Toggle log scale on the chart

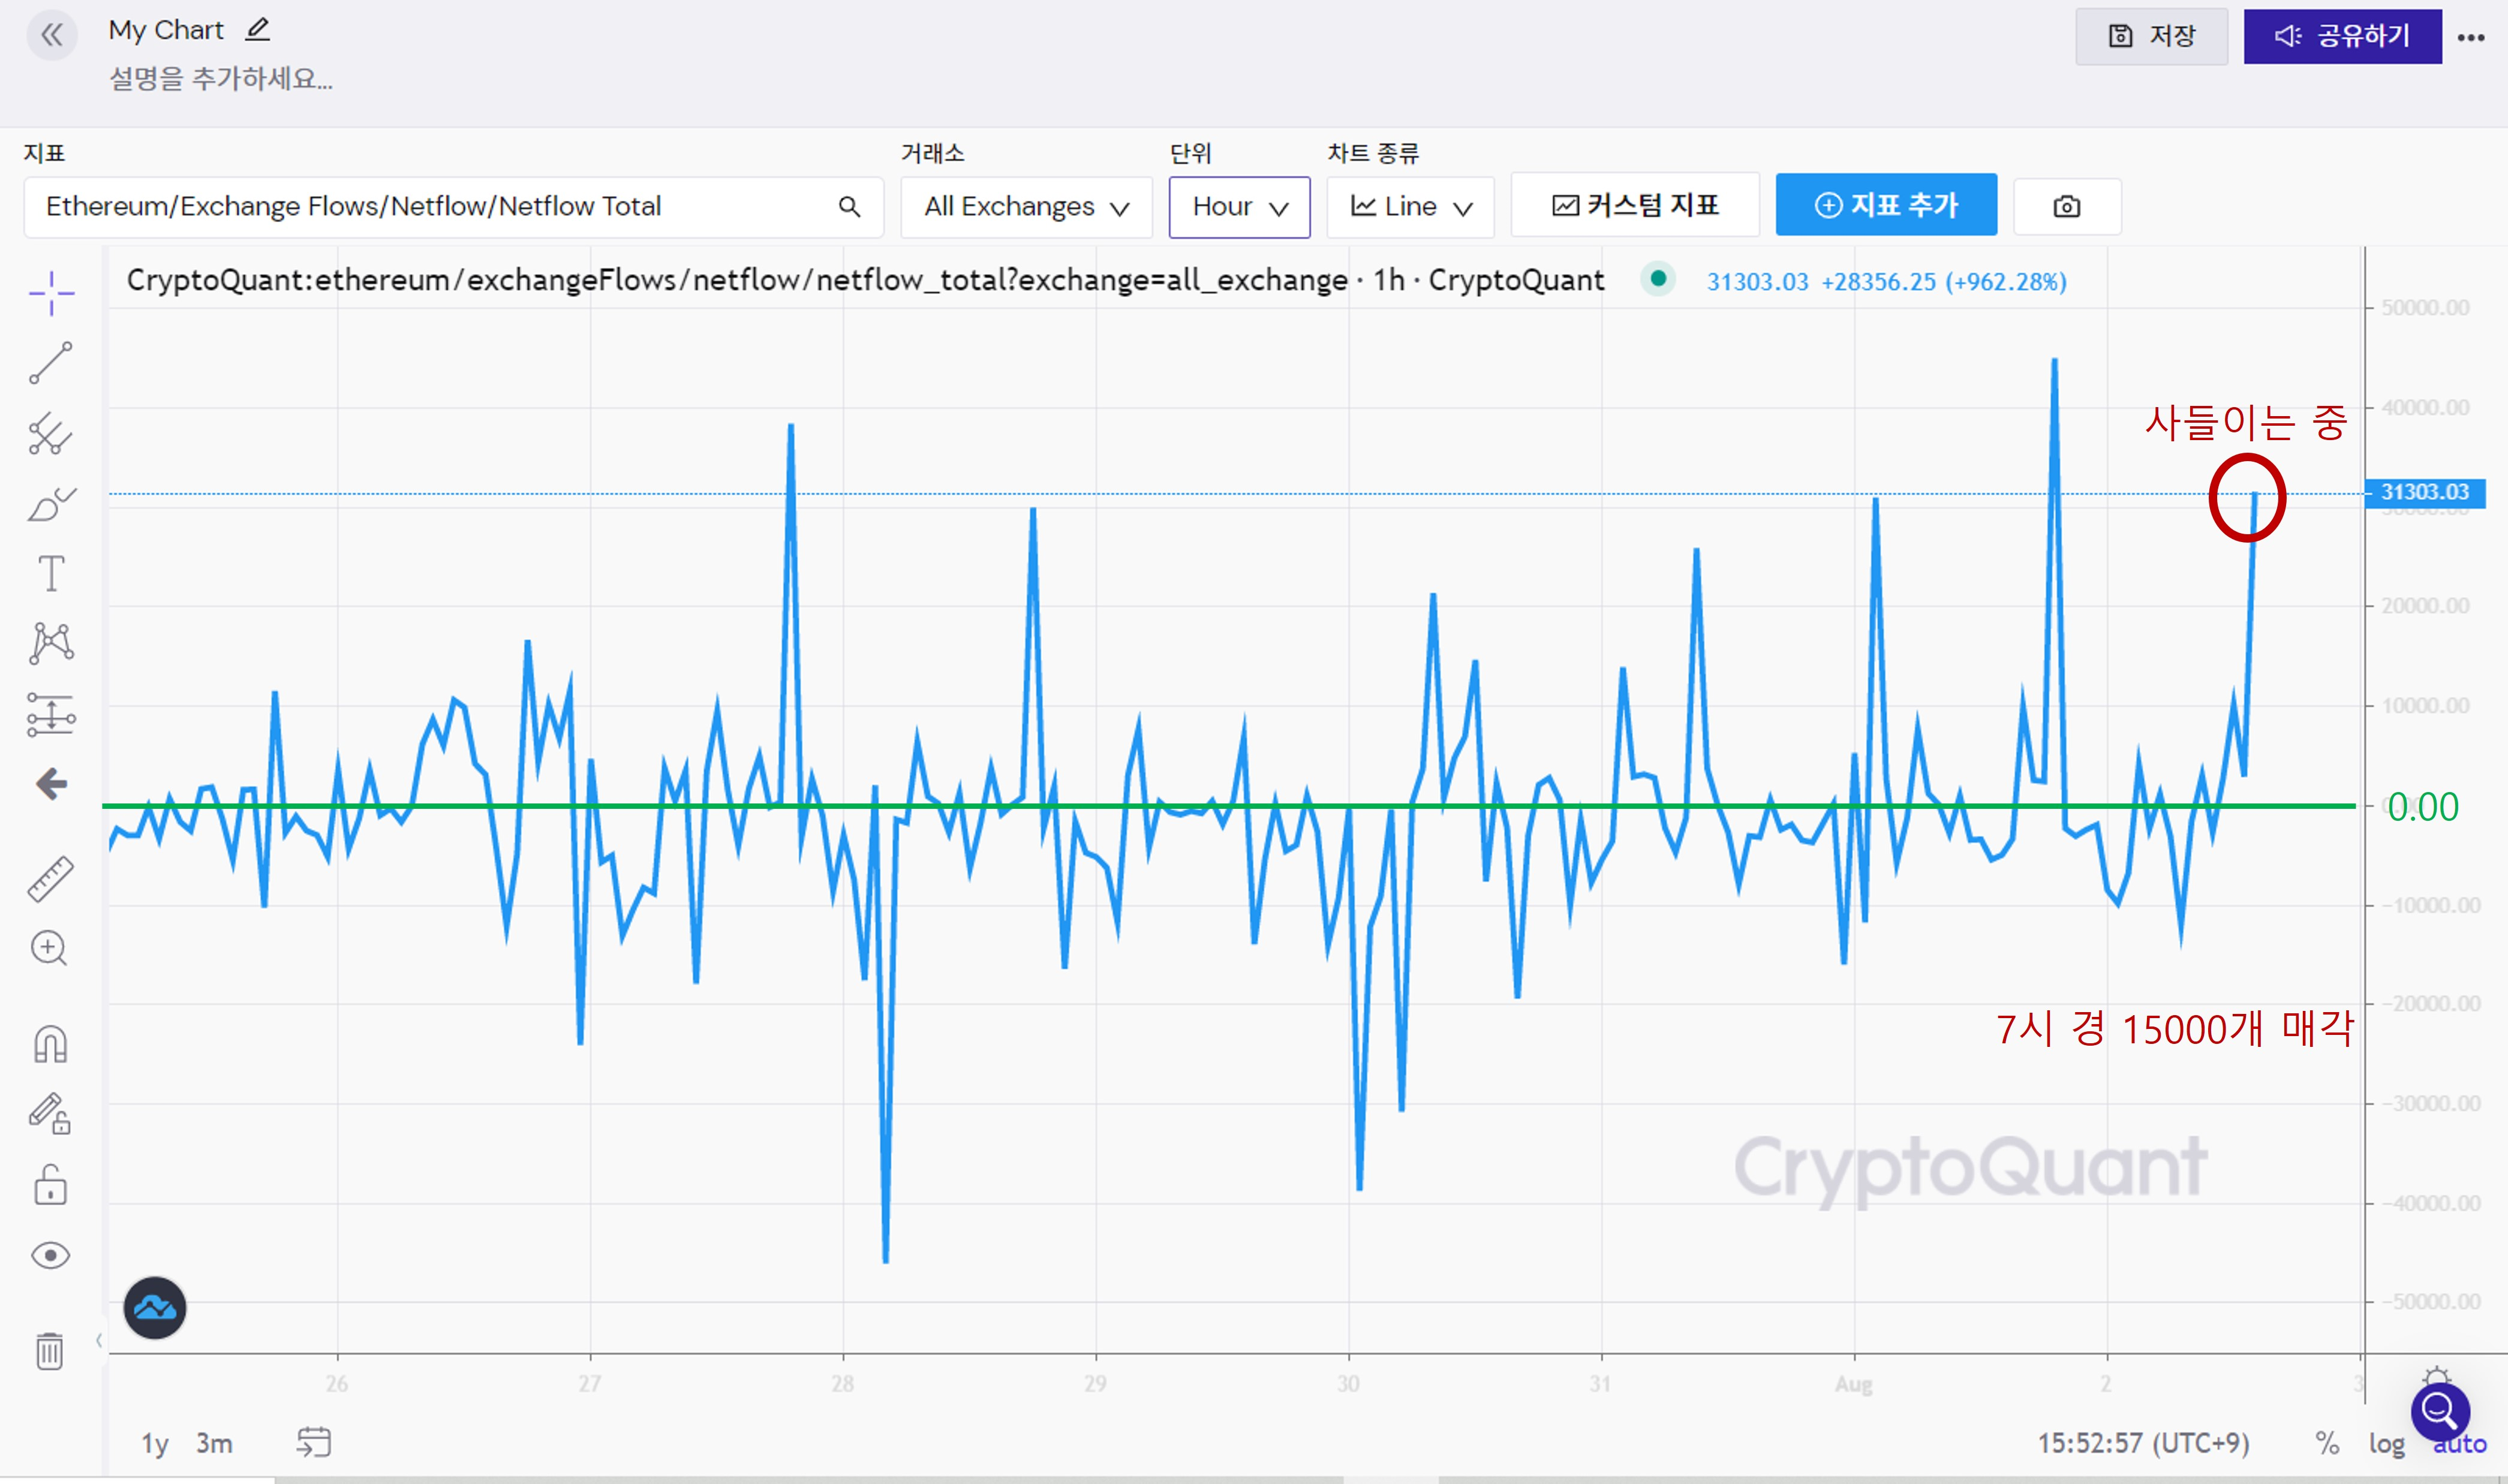pos(2386,1443)
